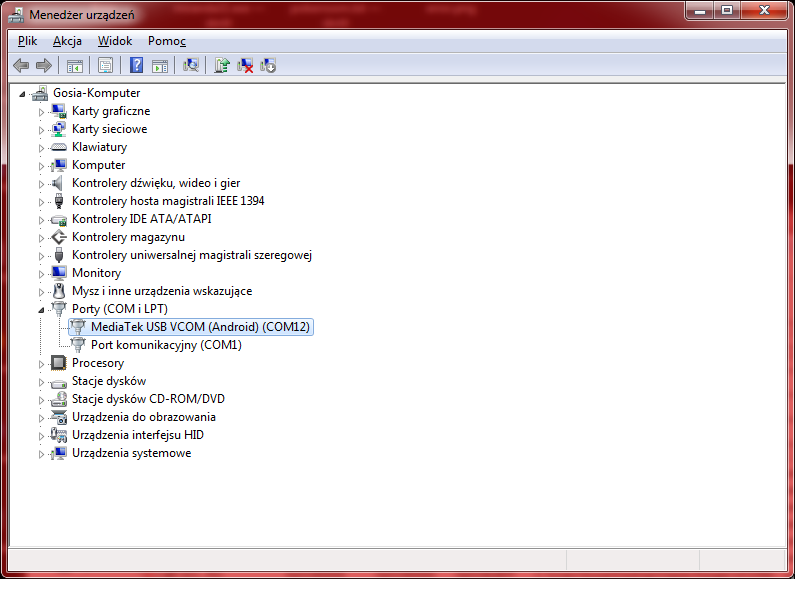
Task: Click the Help toolbar icon
Action: click(x=136, y=65)
